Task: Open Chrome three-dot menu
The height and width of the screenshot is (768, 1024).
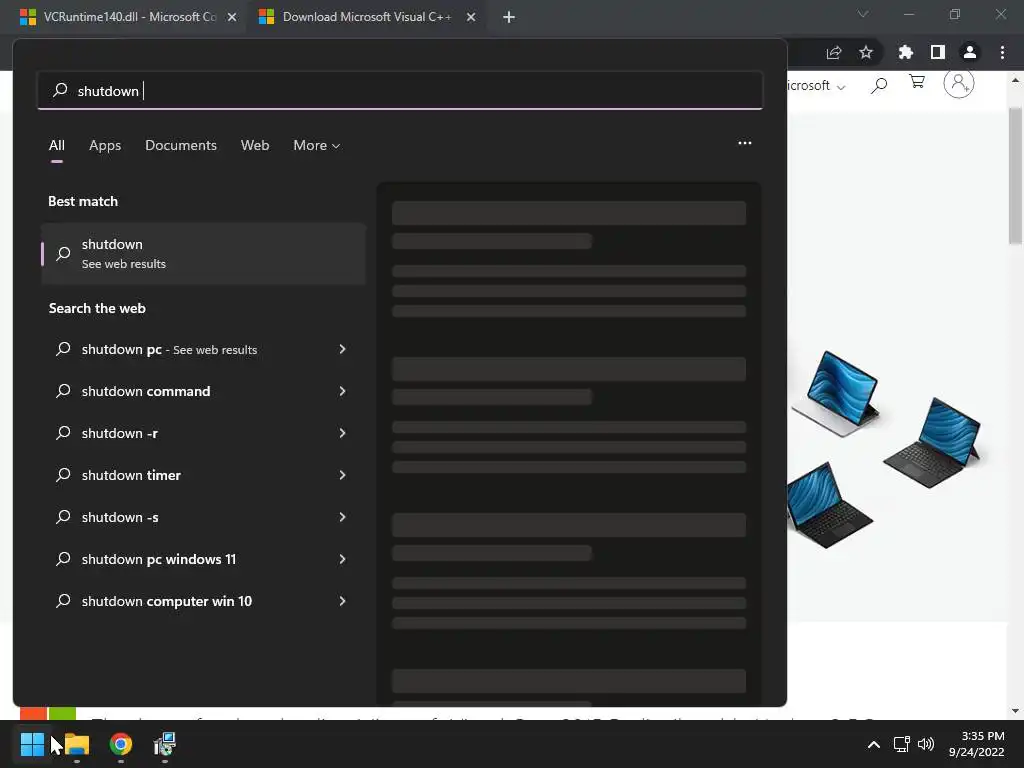Action: [x=1002, y=52]
